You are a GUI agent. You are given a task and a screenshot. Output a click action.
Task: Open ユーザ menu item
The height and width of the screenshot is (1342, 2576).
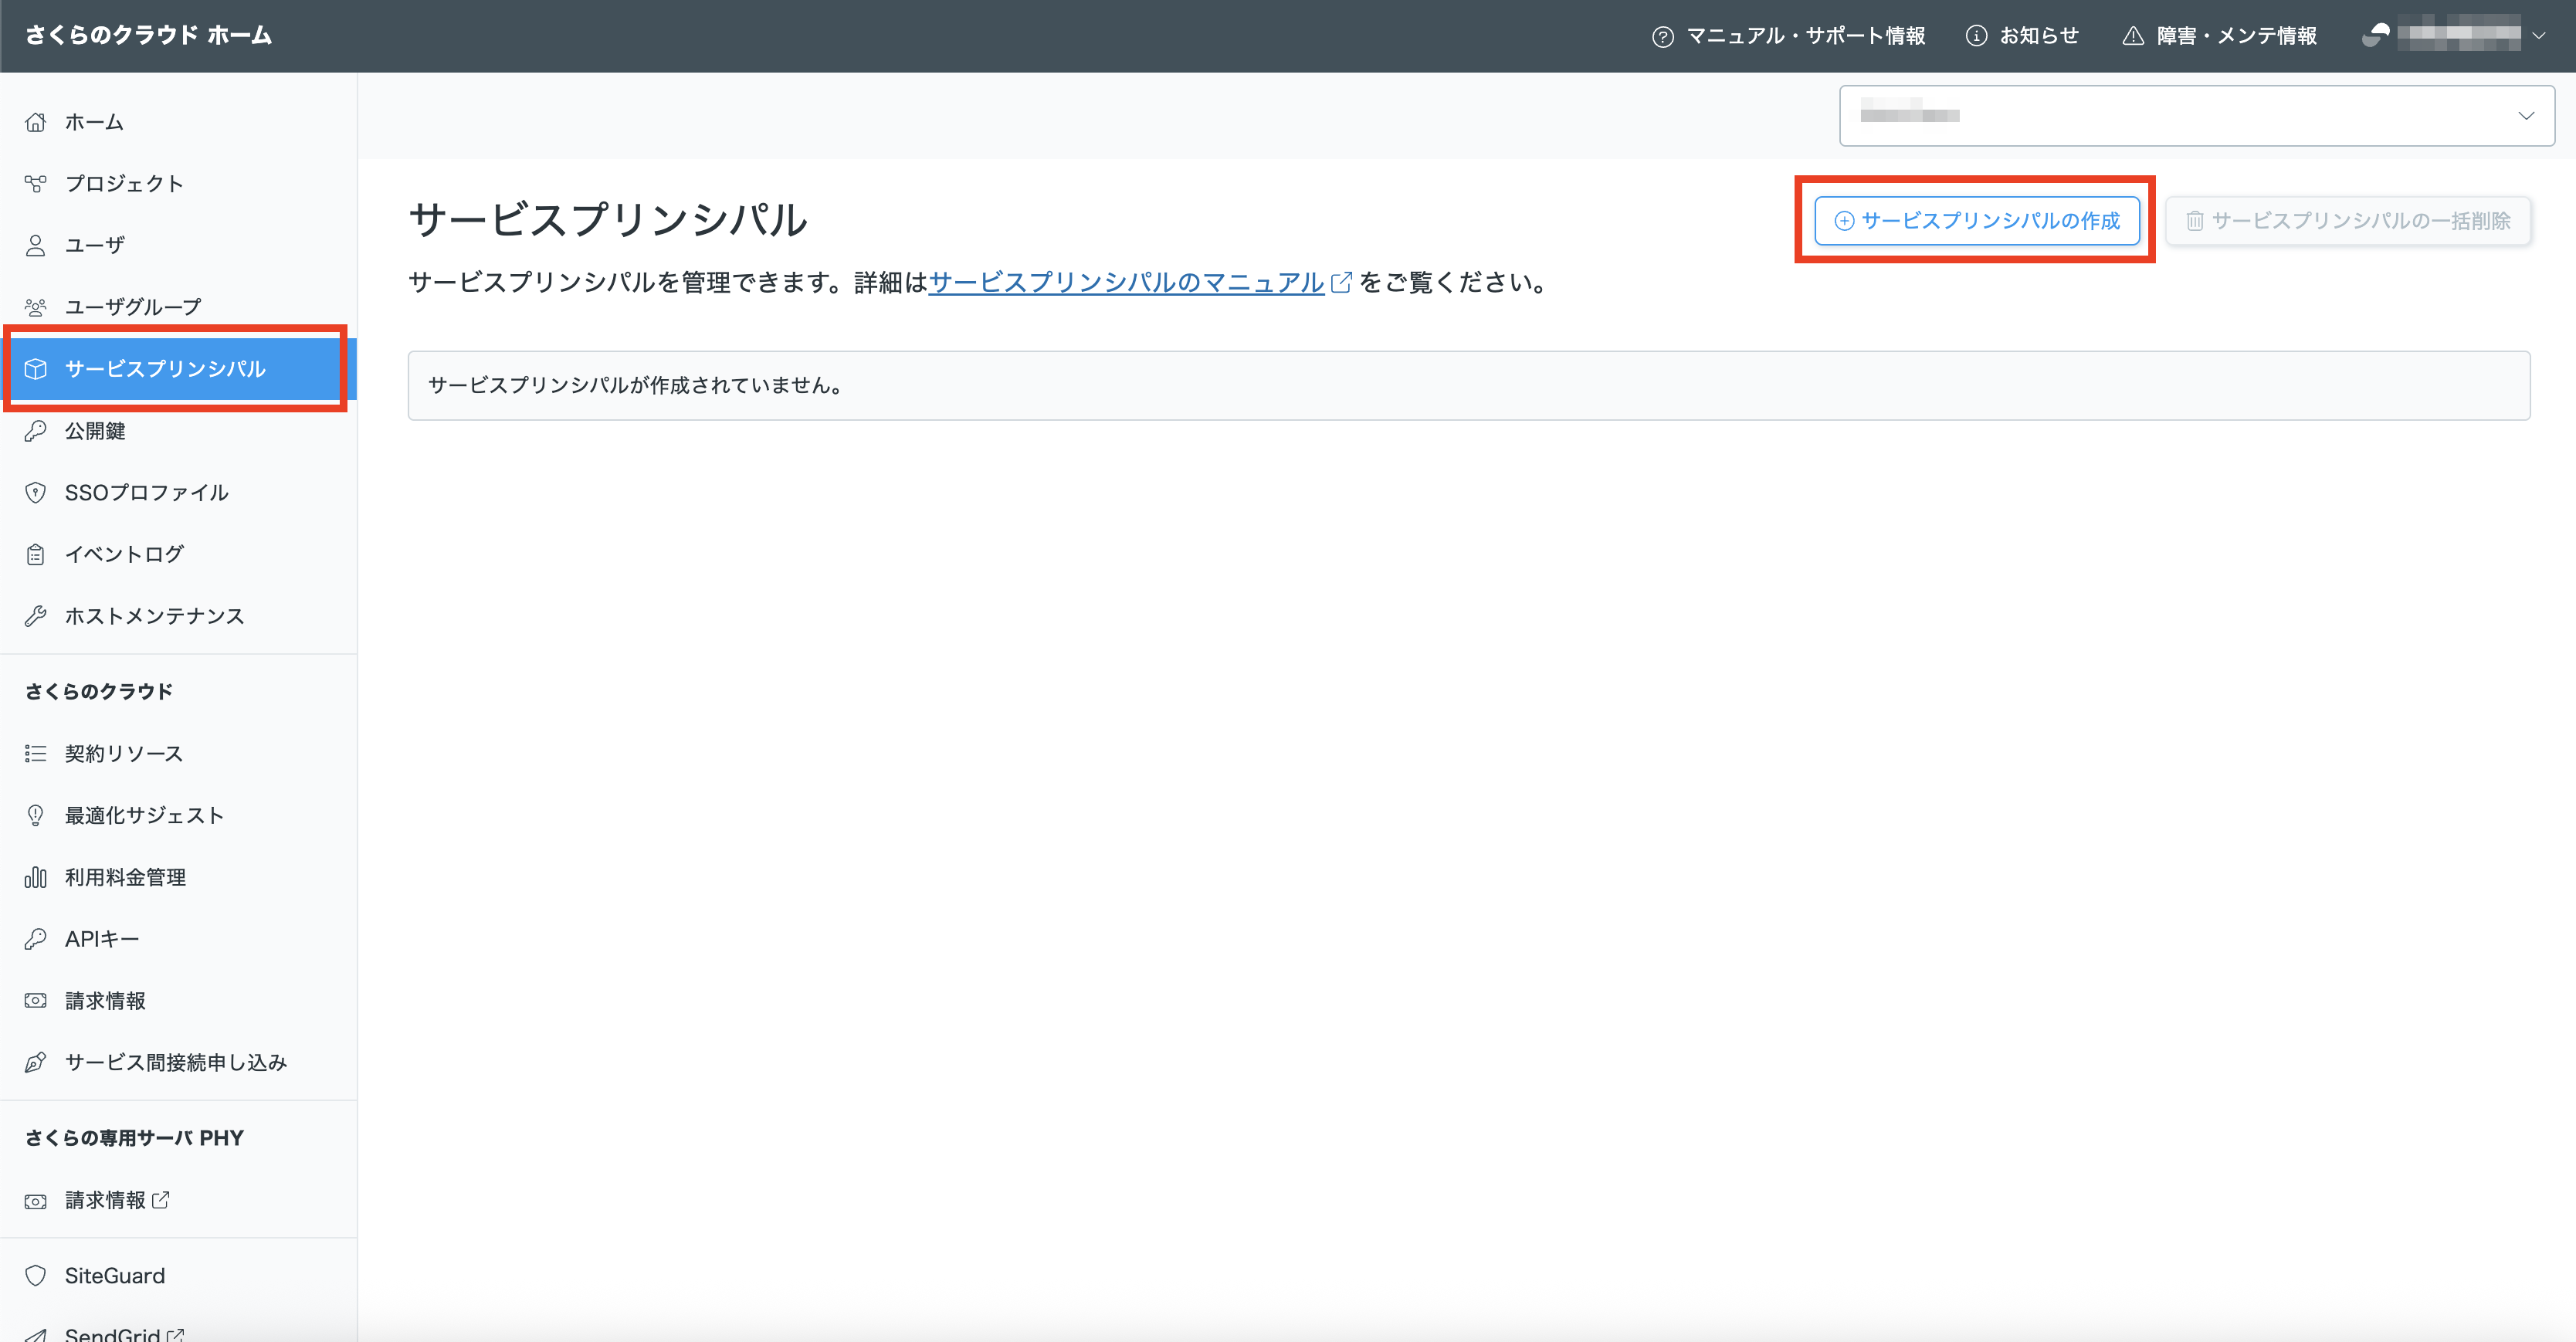178,246
